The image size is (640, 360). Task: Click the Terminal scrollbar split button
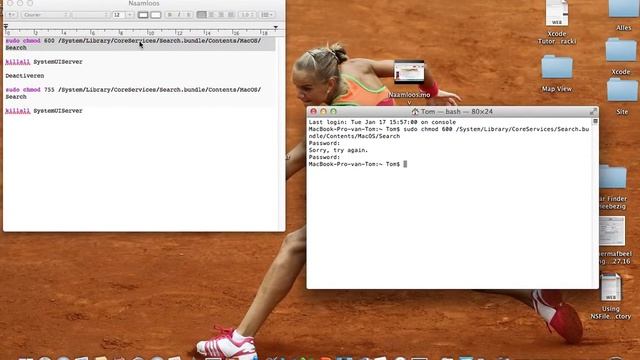point(596,121)
